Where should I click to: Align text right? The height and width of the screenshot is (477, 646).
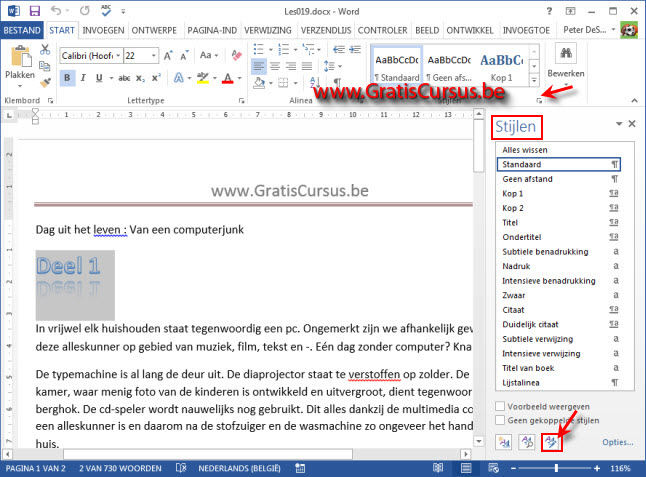coord(291,66)
